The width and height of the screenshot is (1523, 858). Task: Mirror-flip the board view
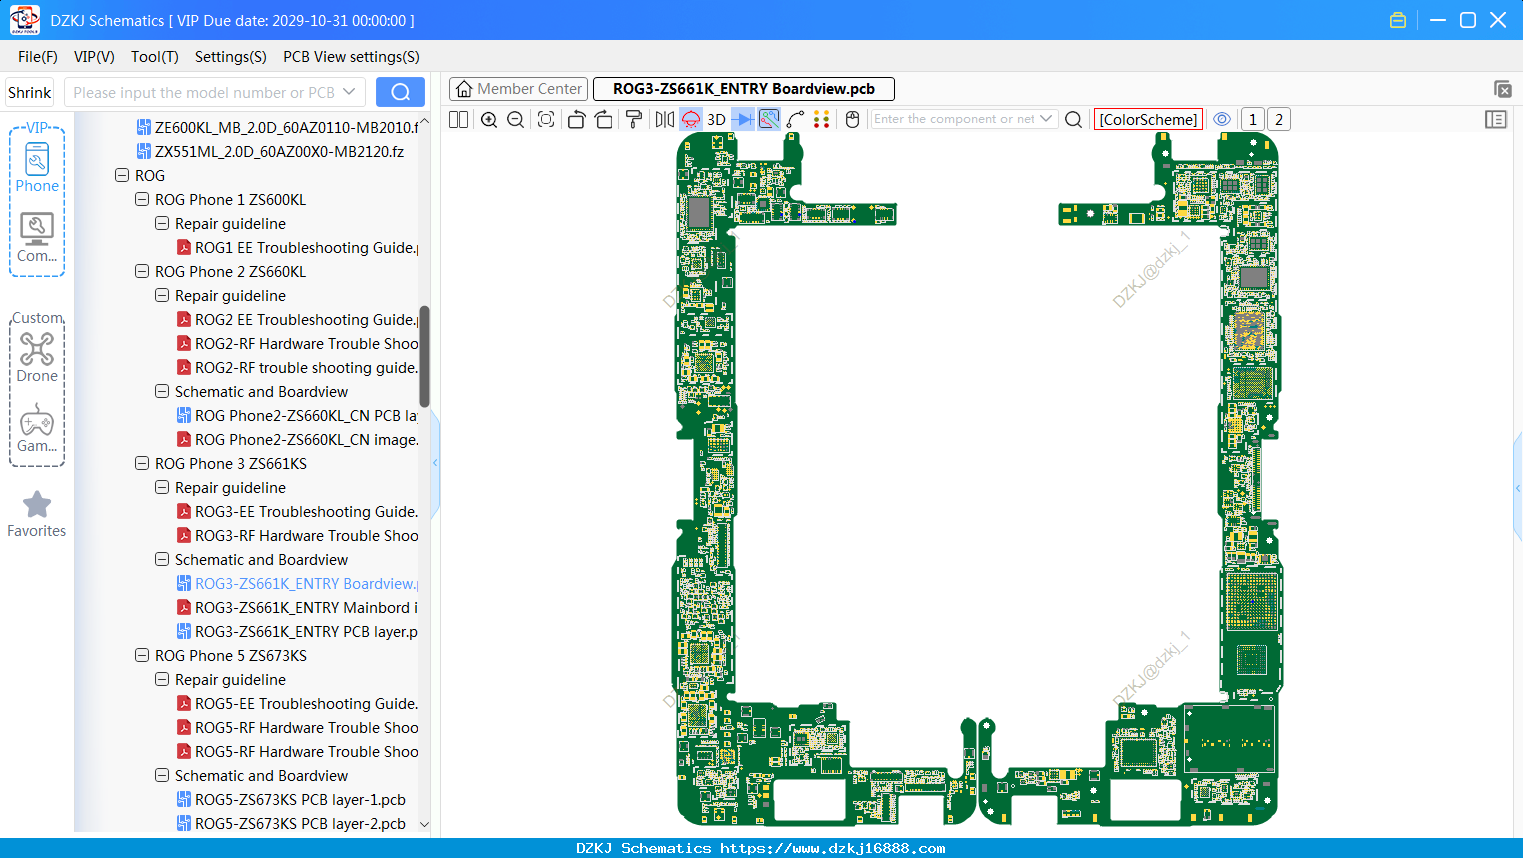665,120
